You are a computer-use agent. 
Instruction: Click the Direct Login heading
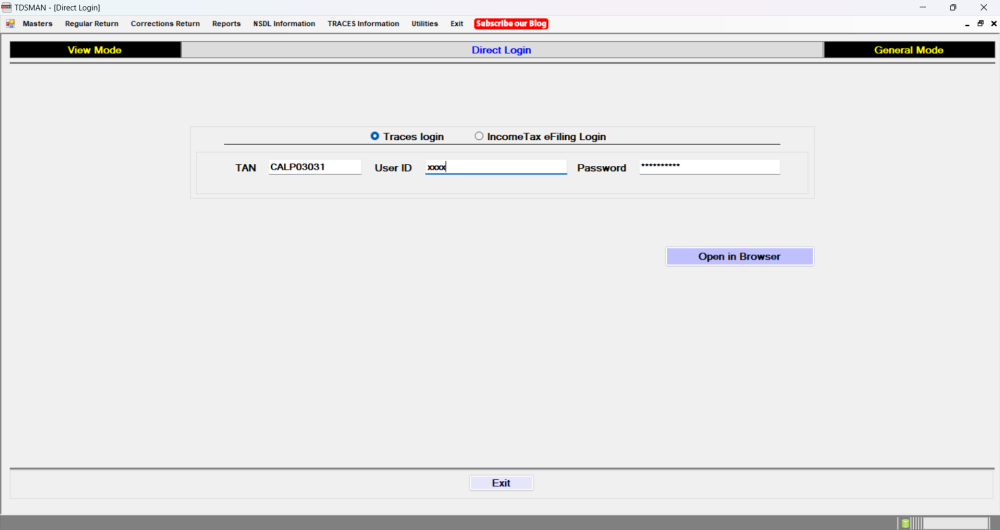(501, 50)
